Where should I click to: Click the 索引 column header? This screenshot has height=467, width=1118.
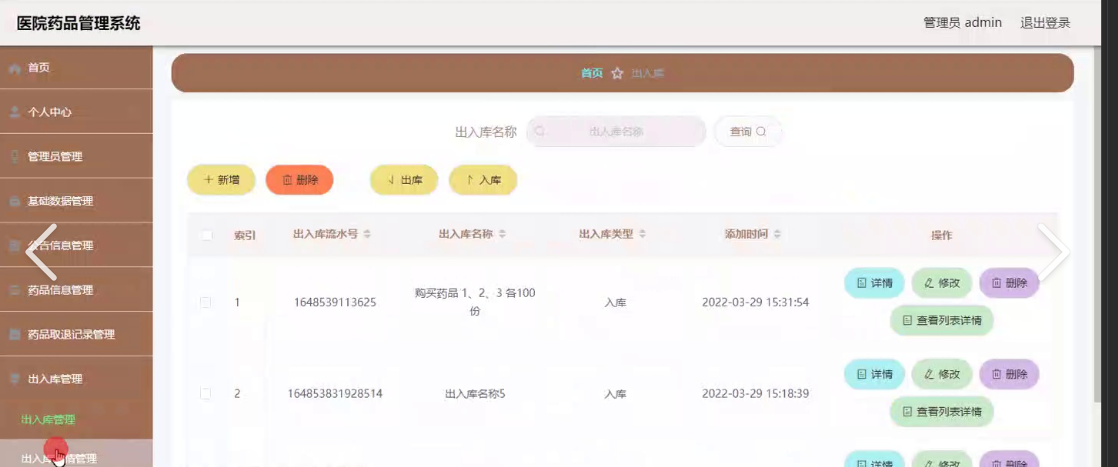tap(245, 235)
